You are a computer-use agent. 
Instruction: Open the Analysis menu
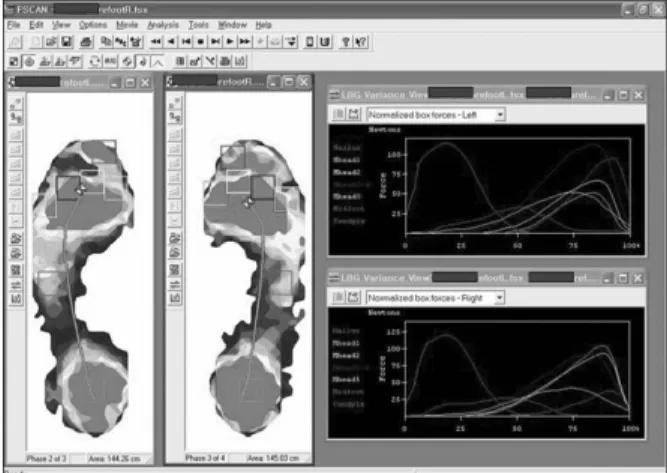[163, 25]
